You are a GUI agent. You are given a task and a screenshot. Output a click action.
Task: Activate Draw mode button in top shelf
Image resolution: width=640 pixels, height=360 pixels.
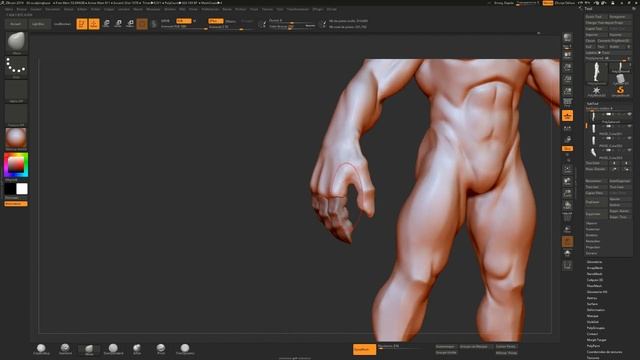(x=94, y=24)
